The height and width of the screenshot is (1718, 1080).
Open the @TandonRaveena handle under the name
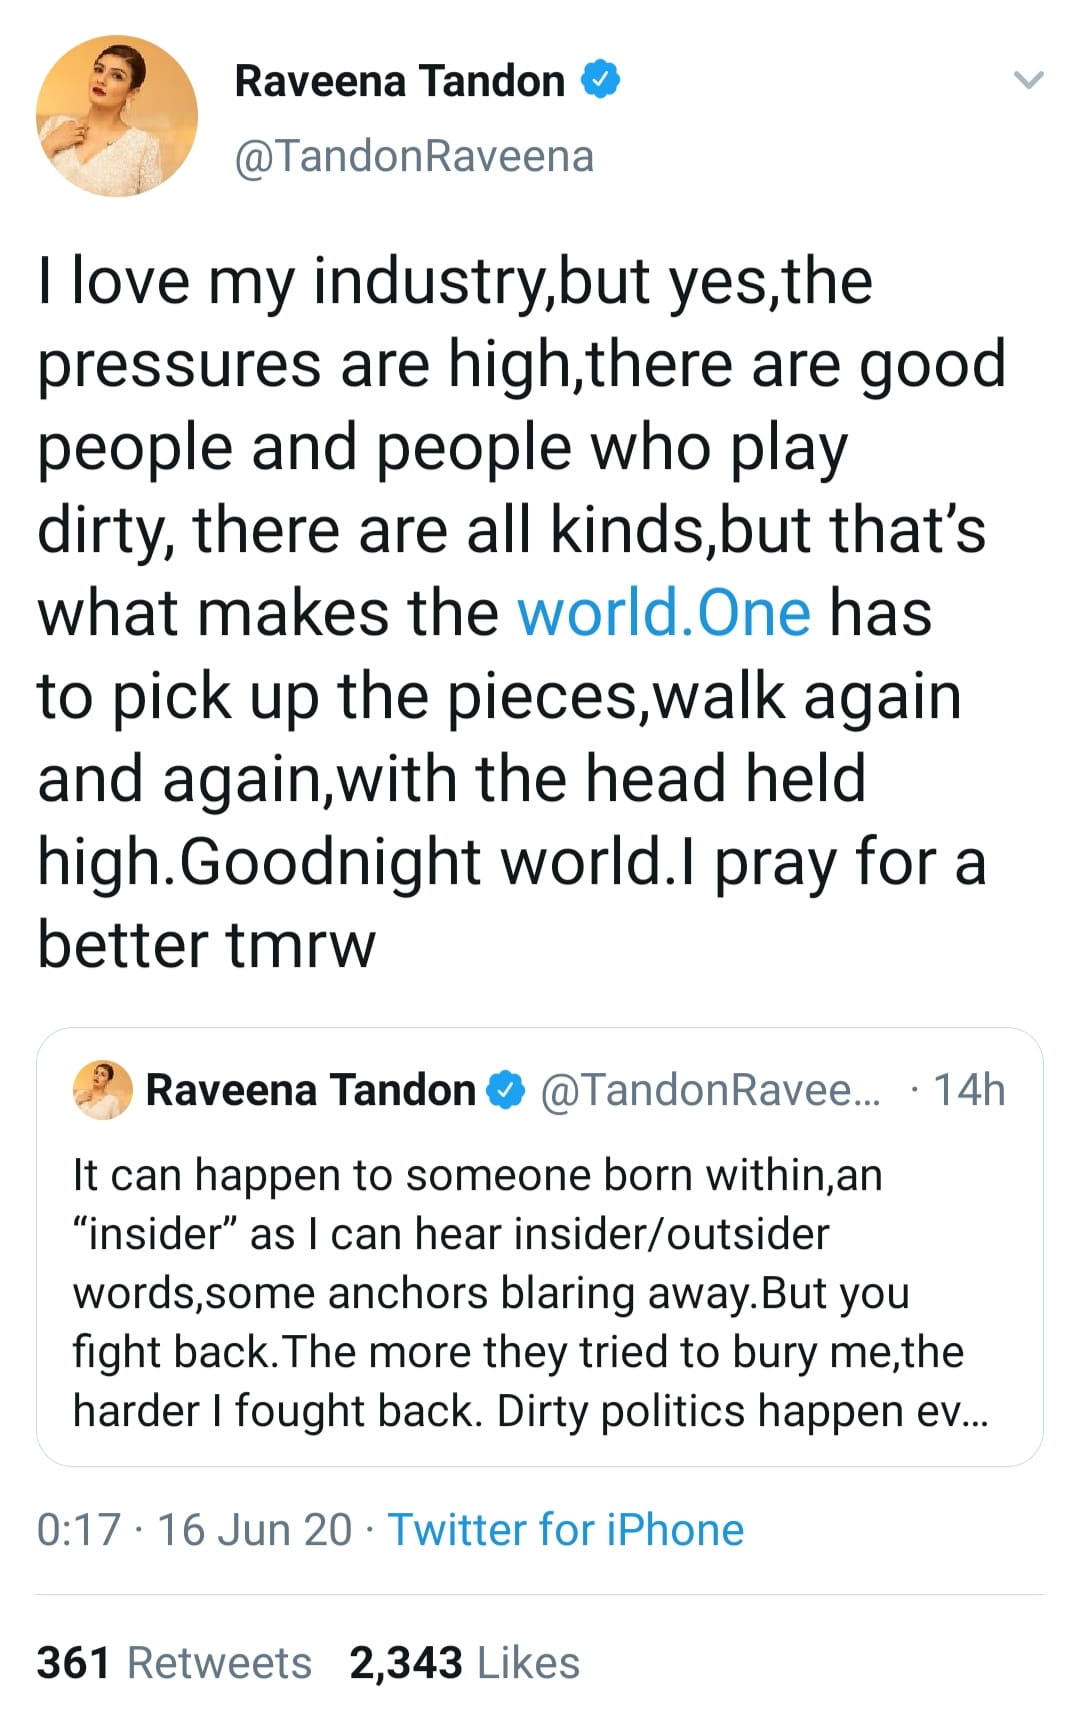(x=414, y=156)
